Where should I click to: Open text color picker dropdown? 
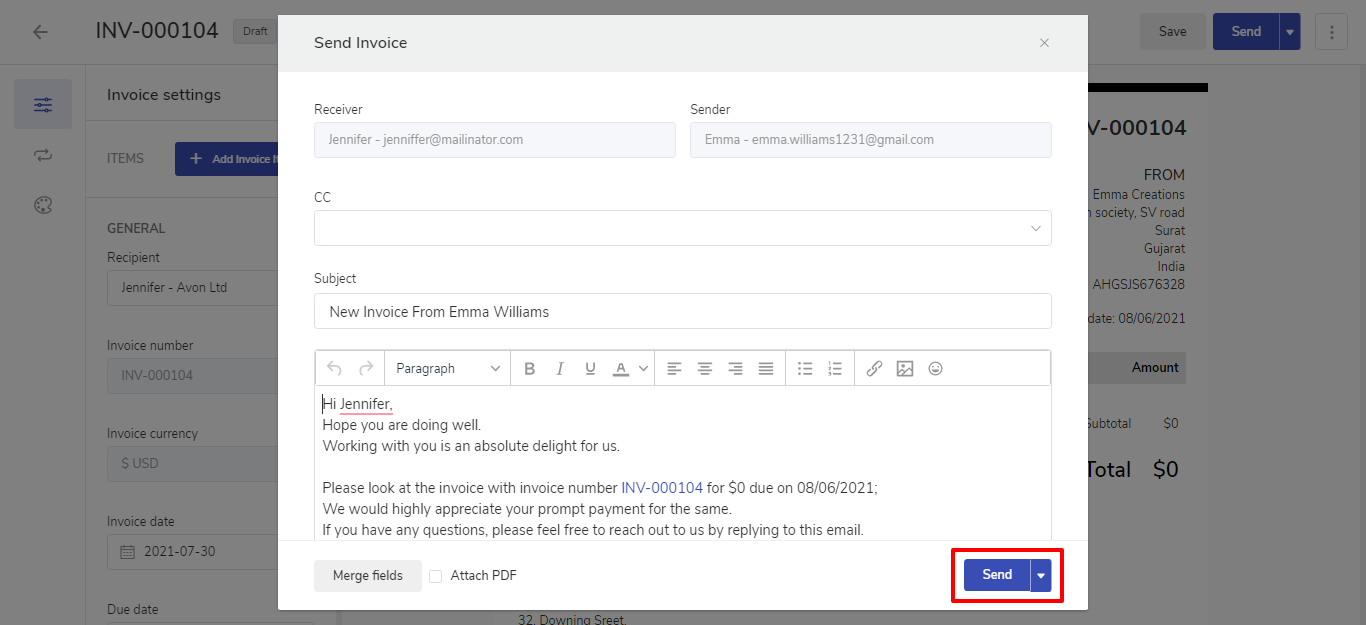[x=643, y=369]
